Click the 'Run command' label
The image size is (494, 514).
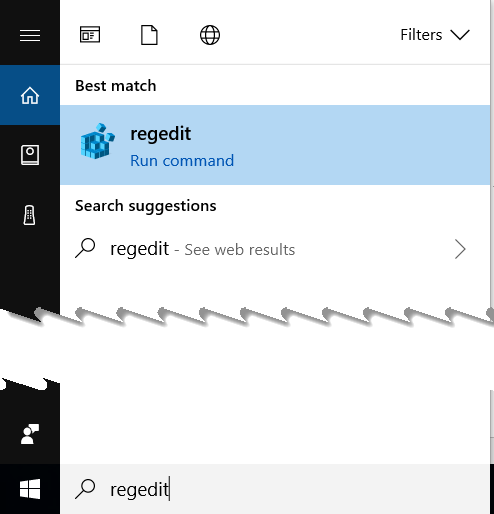point(182,161)
